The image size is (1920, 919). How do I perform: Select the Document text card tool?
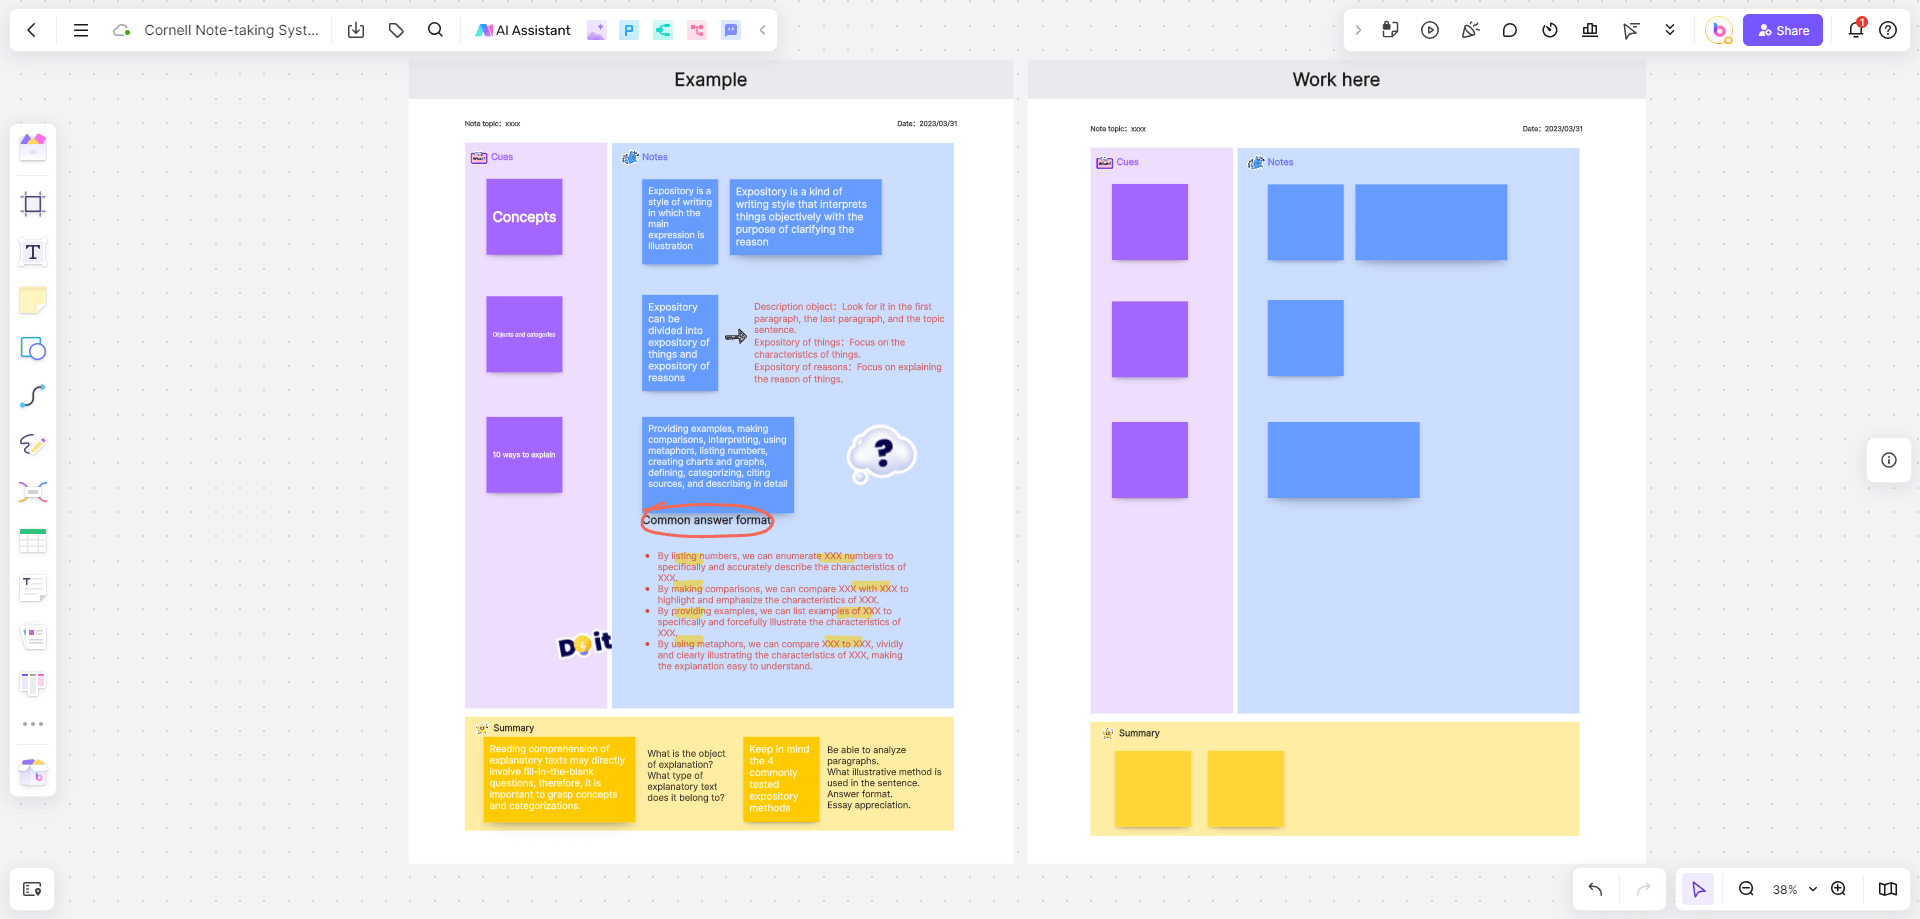(x=33, y=588)
